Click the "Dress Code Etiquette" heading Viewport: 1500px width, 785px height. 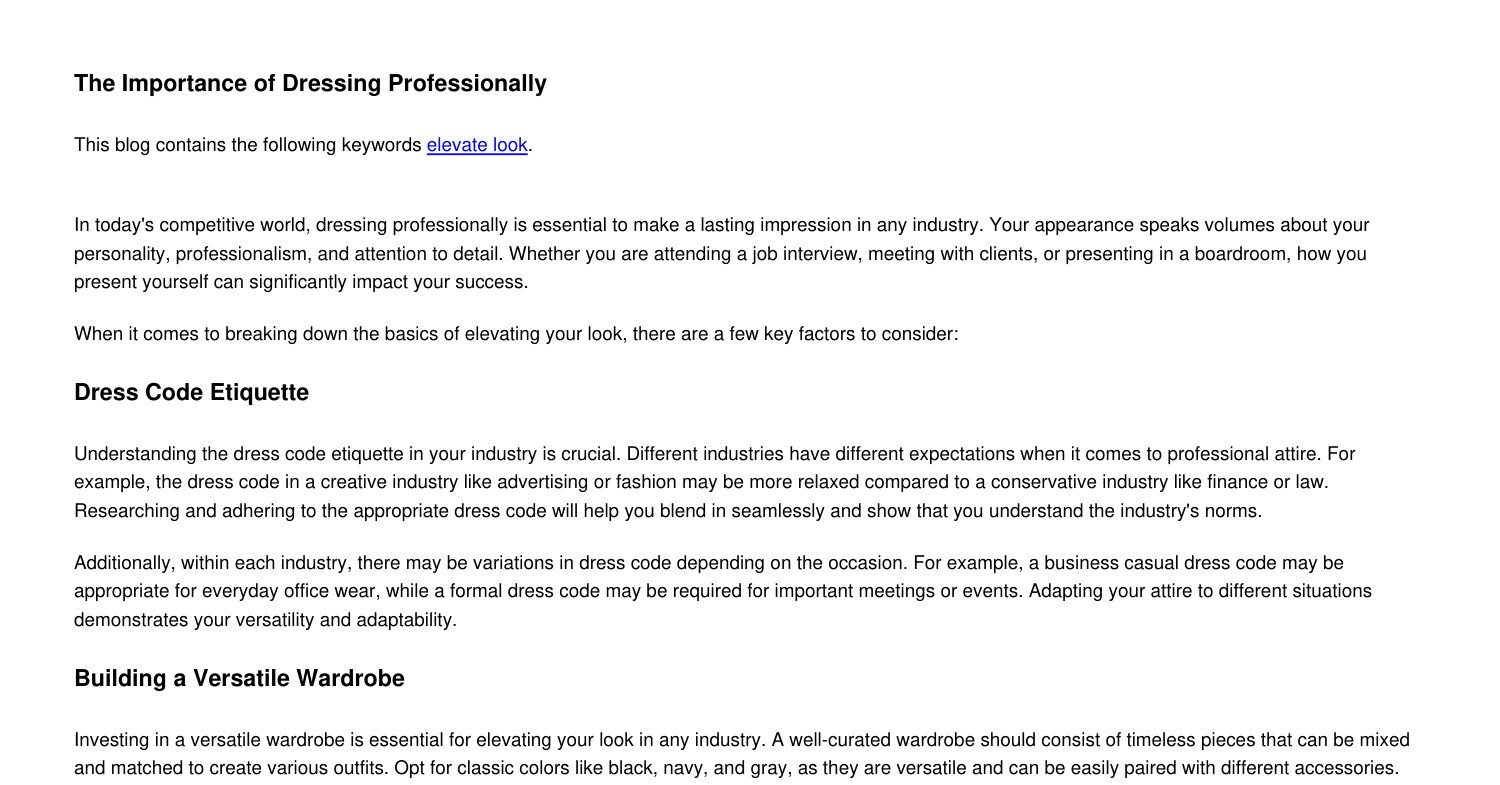coord(191,392)
